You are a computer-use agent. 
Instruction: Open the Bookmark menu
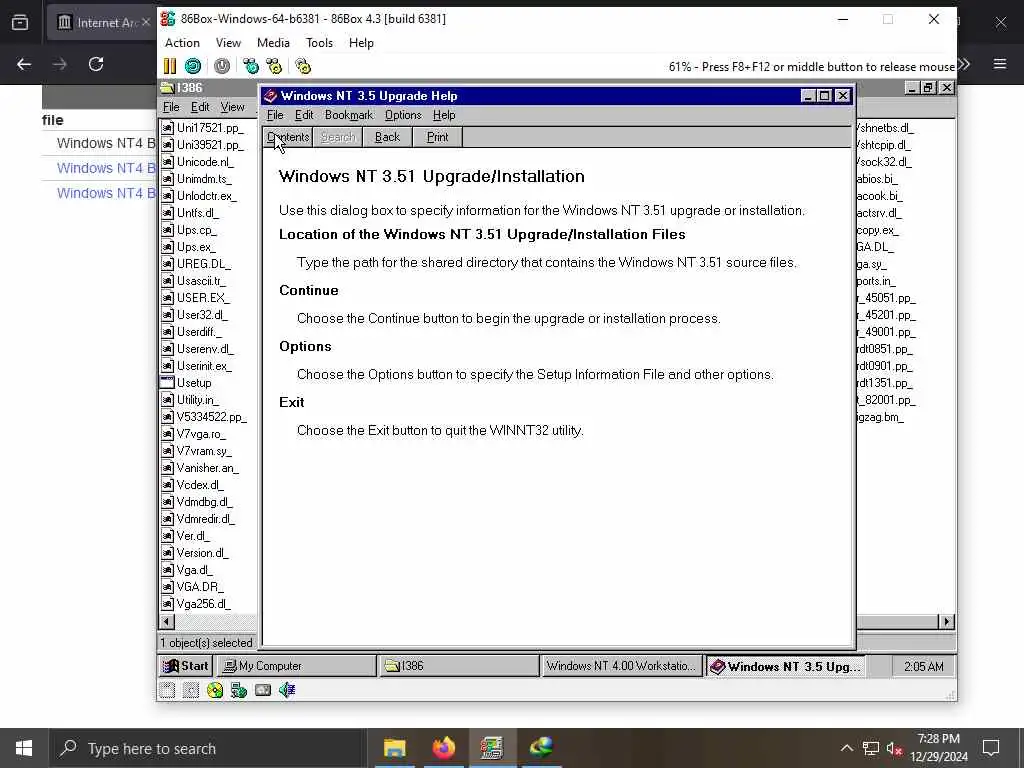coord(349,115)
